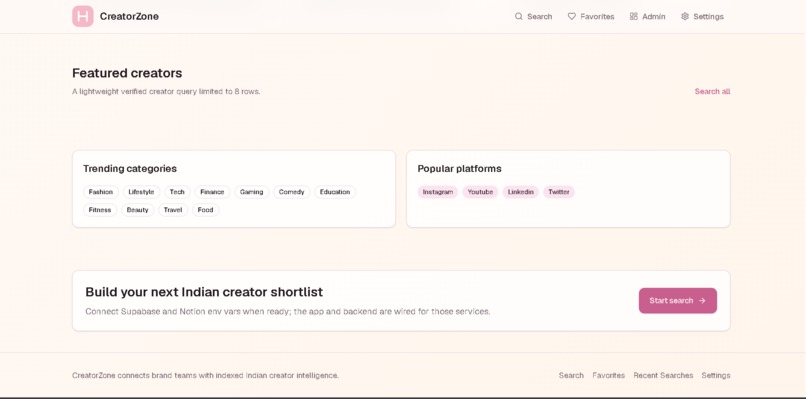Screen dimensions: 806x399
Task: Open the footer Search link
Action: click(571, 375)
